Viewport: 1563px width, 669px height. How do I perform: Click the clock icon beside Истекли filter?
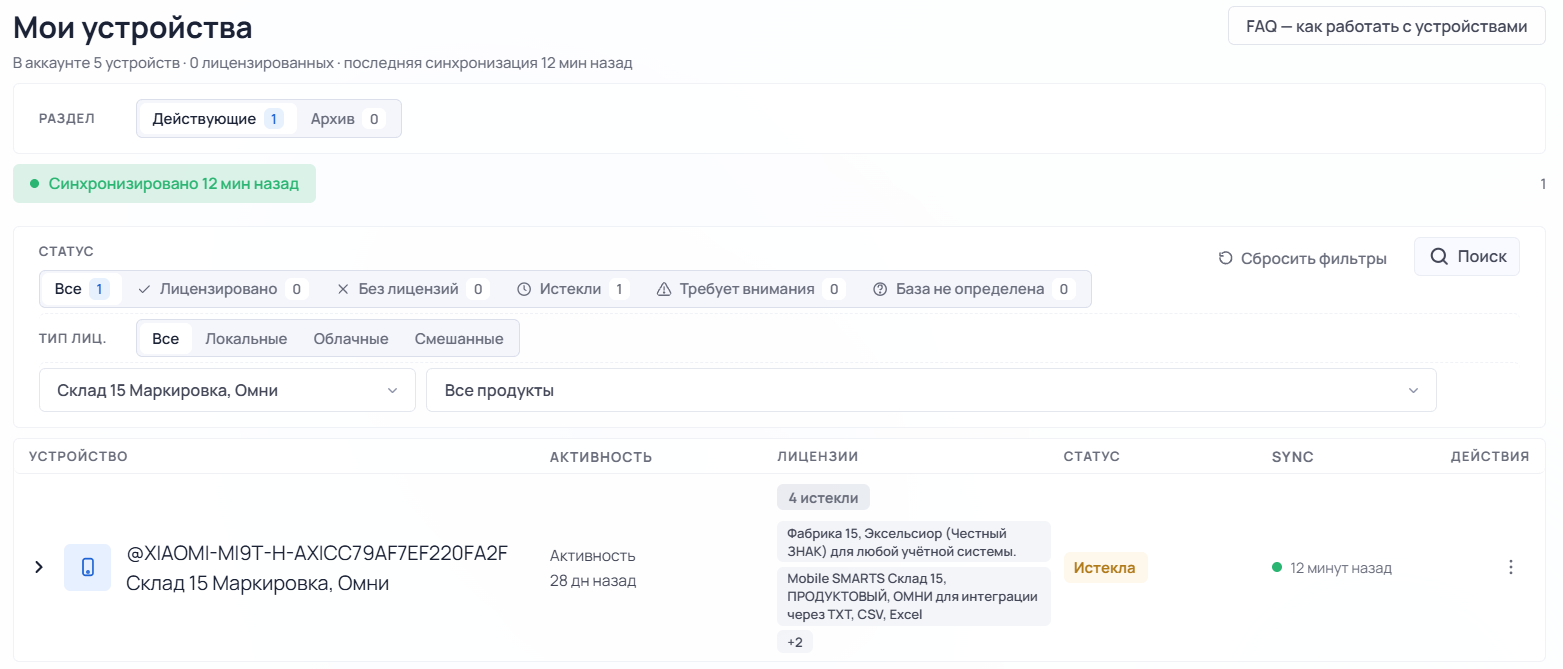524,289
